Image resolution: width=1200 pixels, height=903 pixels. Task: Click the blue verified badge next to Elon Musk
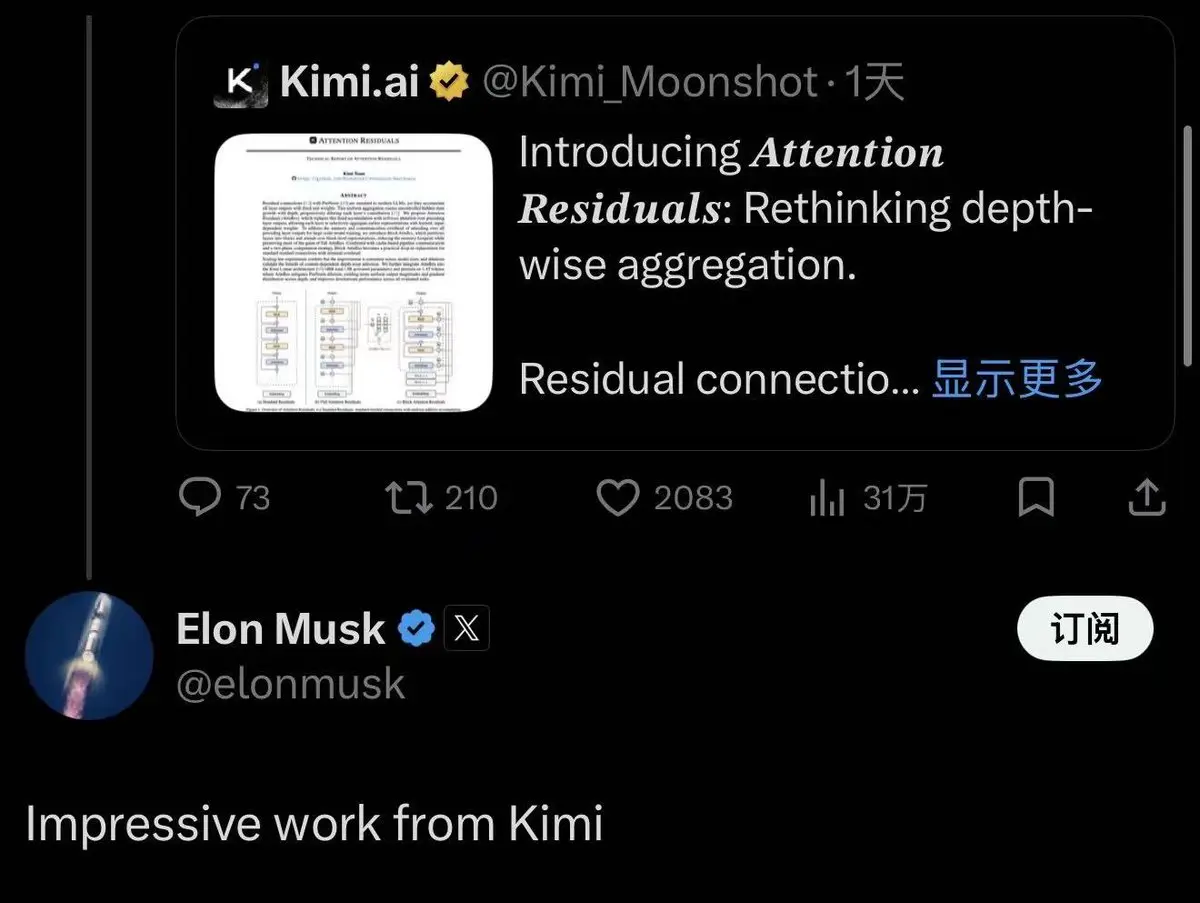(x=418, y=628)
